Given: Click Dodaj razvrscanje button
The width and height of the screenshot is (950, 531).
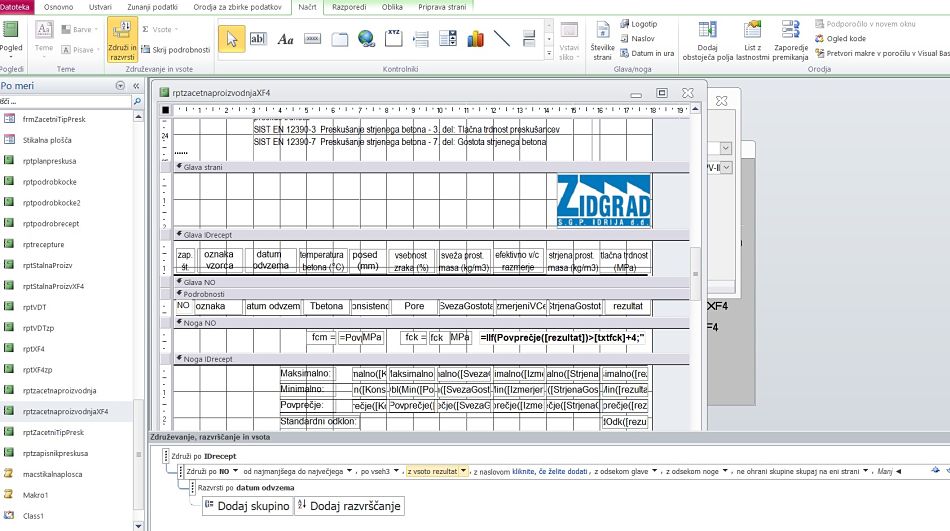Looking at the screenshot, I should click(x=349, y=506).
